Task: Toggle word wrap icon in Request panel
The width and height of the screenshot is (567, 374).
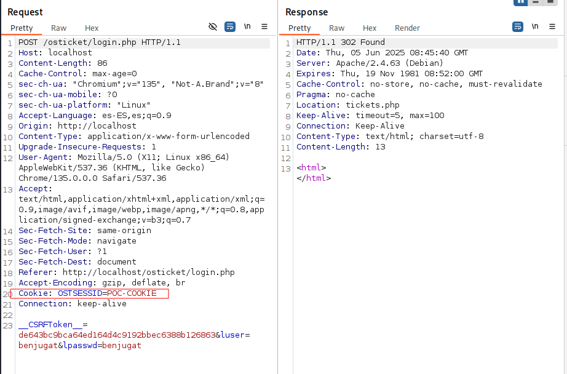Action: coord(230,27)
